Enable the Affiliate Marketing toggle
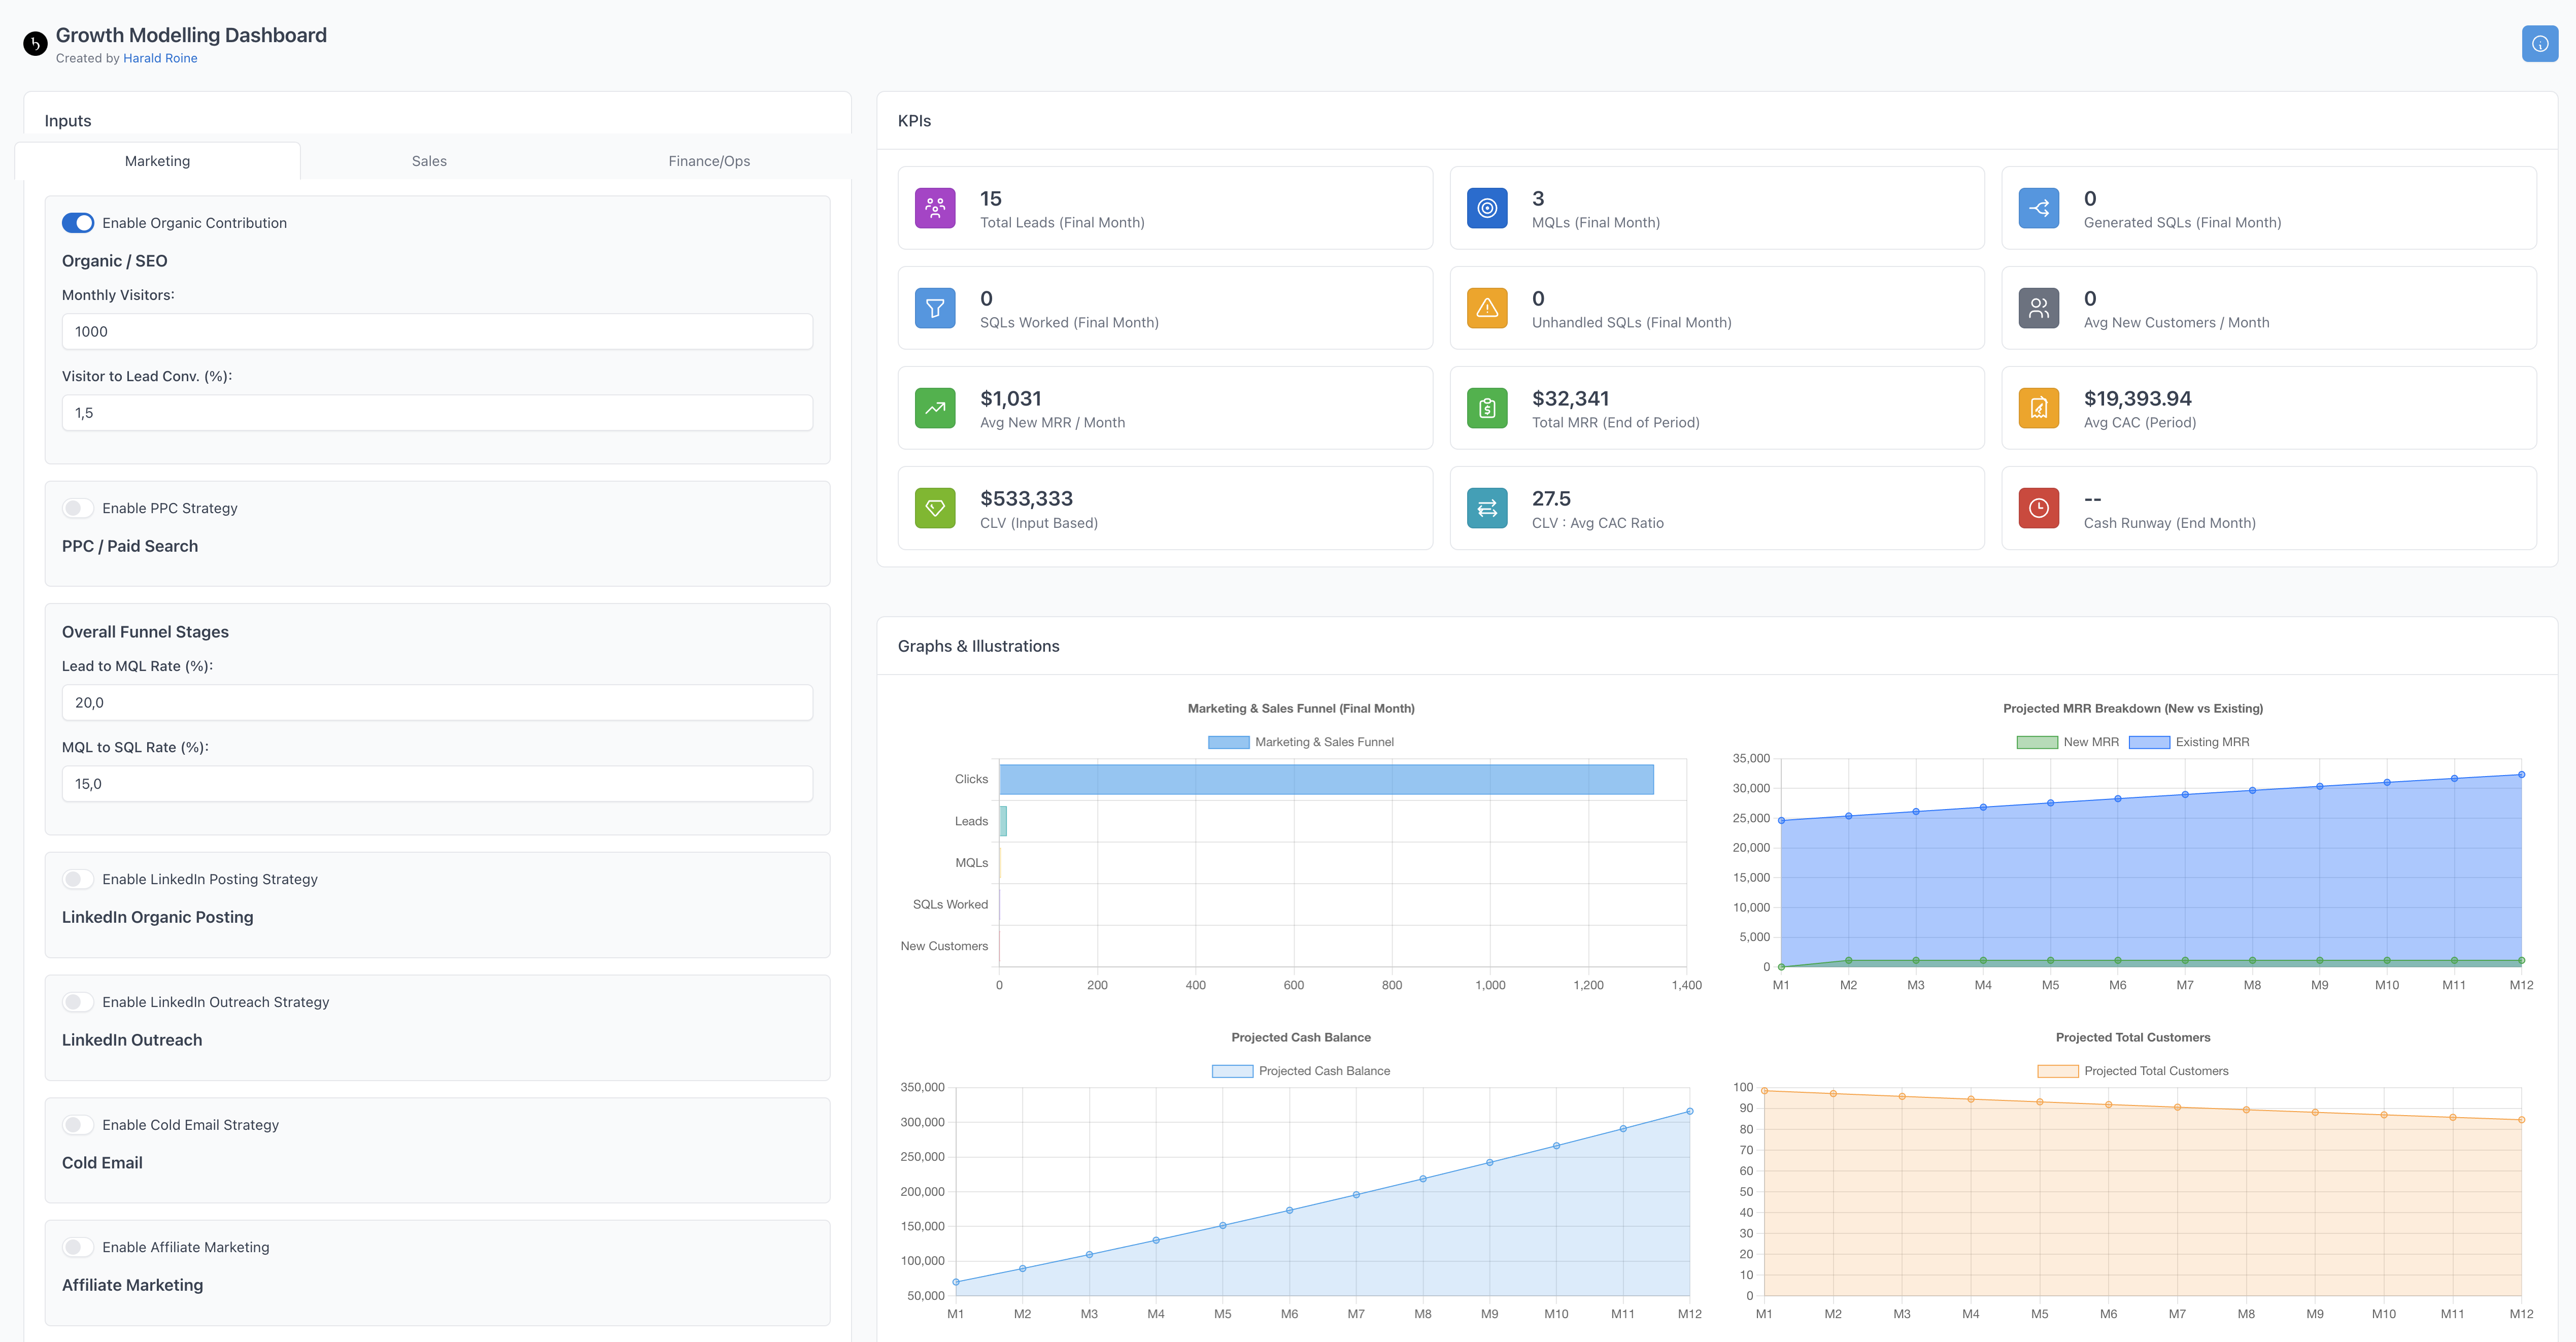The height and width of the screenshot is (1342, 2576). click(78, 1247)
